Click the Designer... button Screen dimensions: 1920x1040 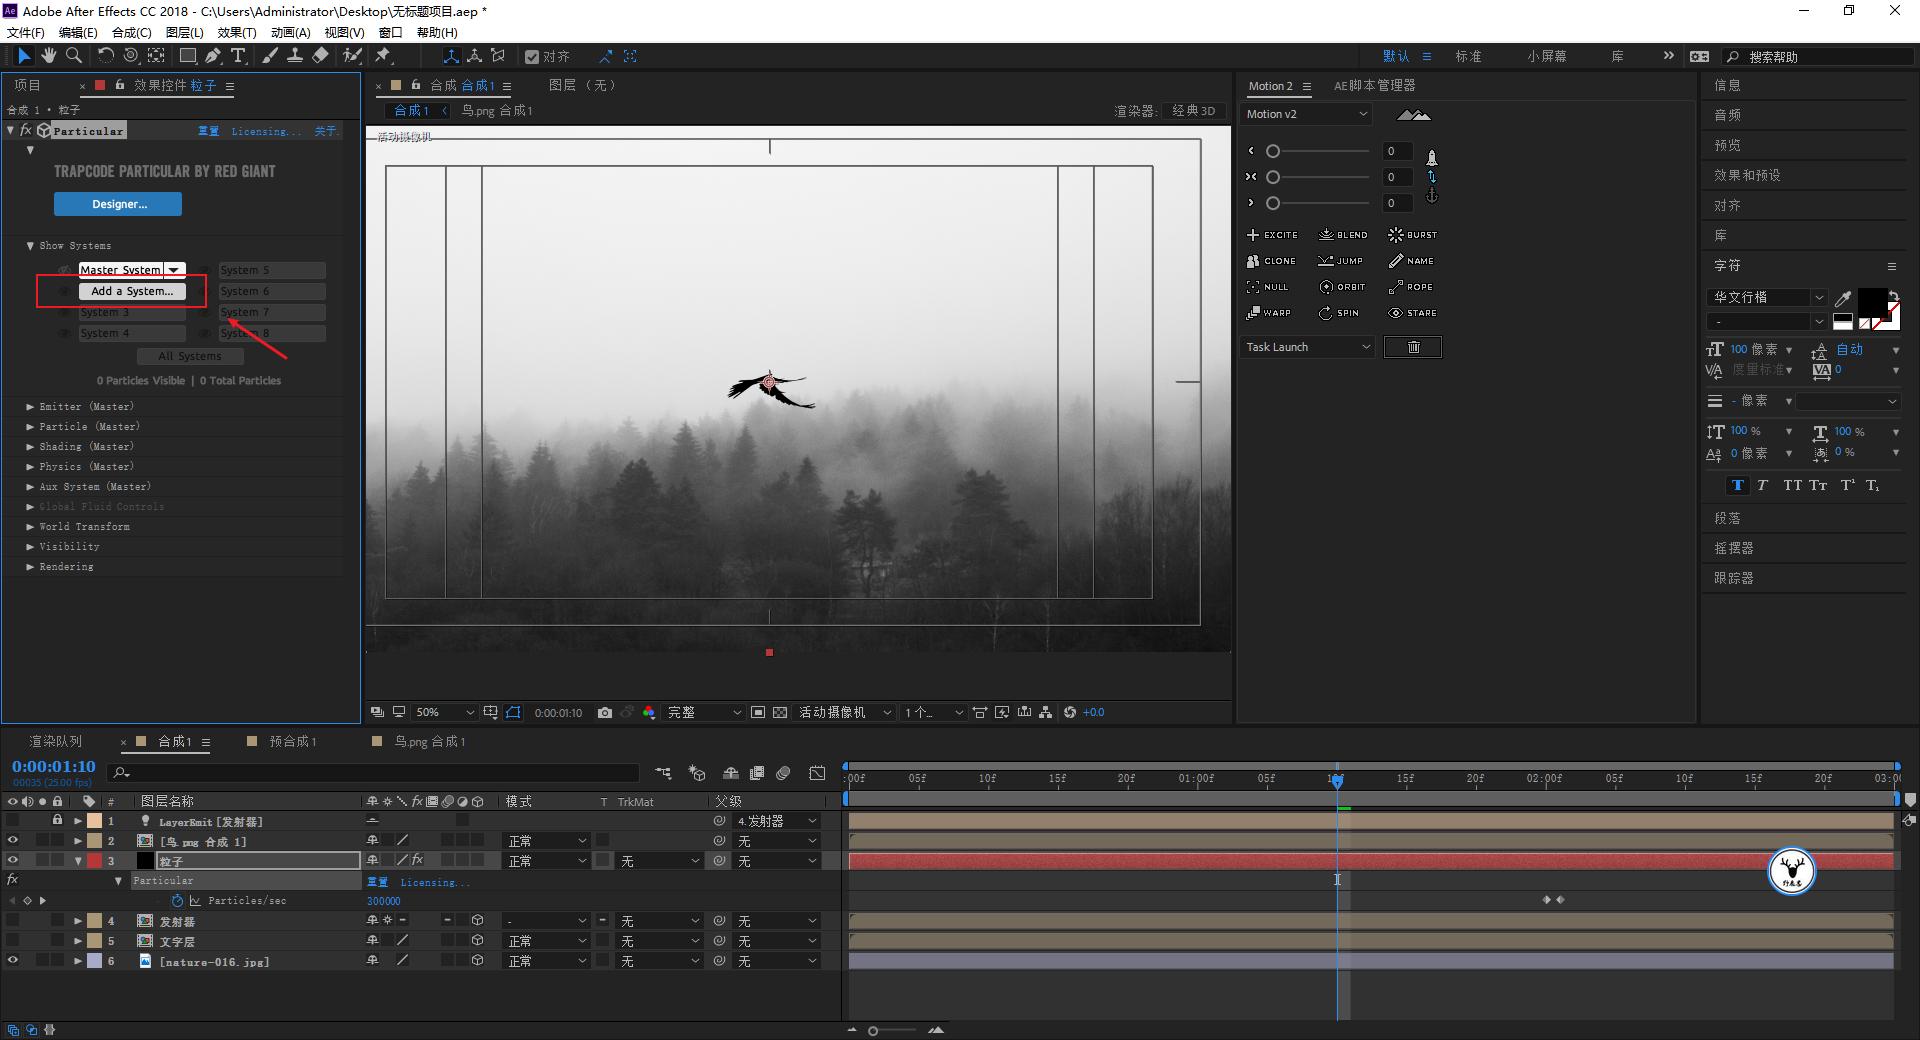point(118,204)
